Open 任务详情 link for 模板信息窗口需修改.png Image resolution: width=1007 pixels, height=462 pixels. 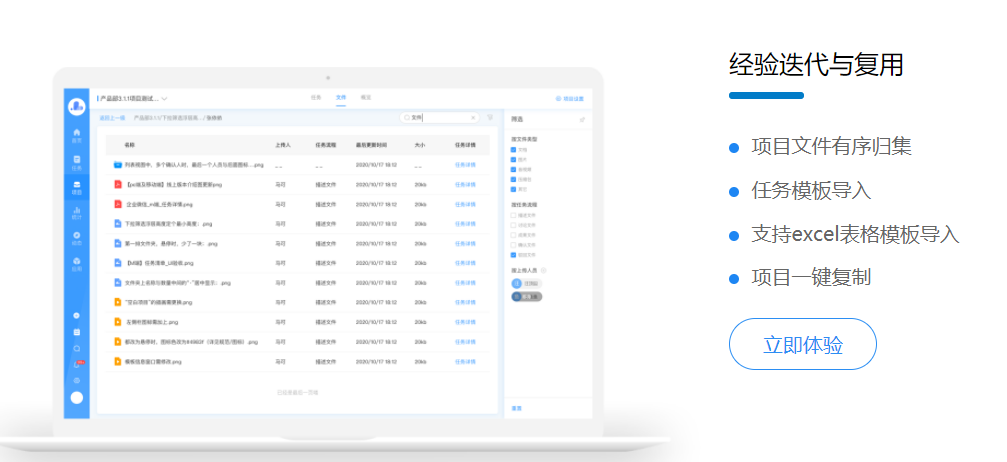[x=465, y=362]
